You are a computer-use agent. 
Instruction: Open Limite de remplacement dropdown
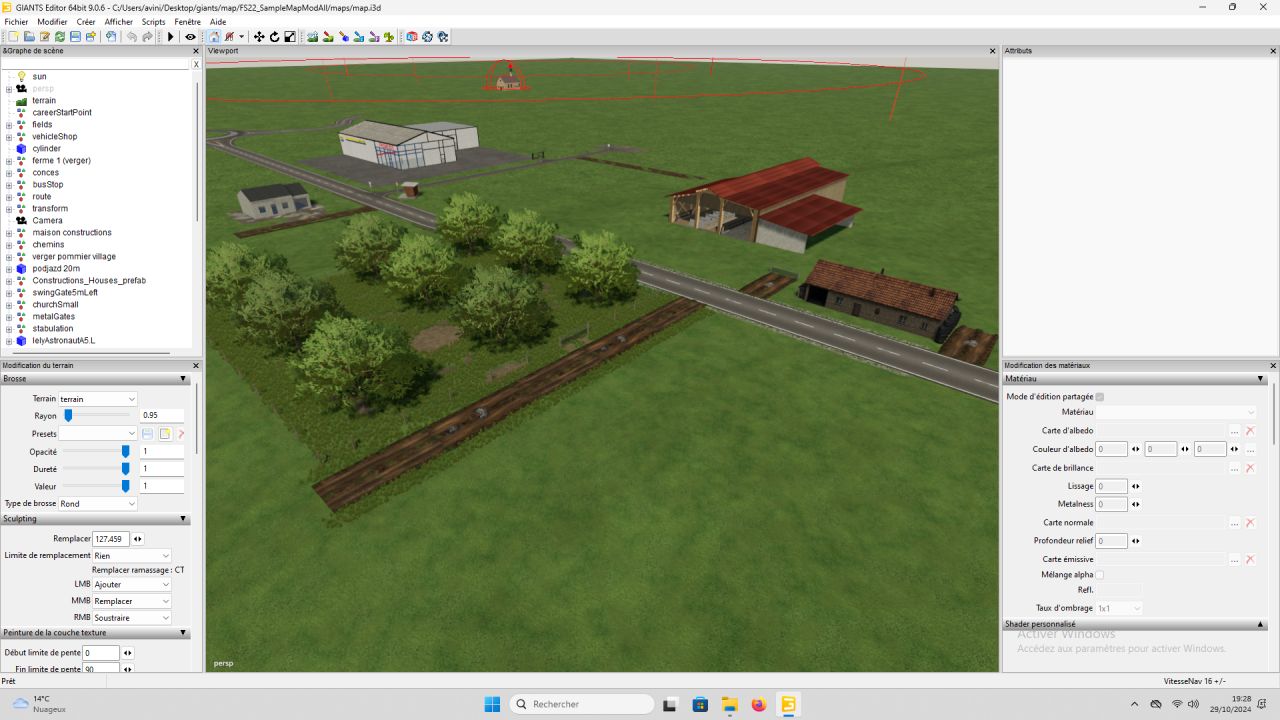pyautogui.click(x=132, y=556)
